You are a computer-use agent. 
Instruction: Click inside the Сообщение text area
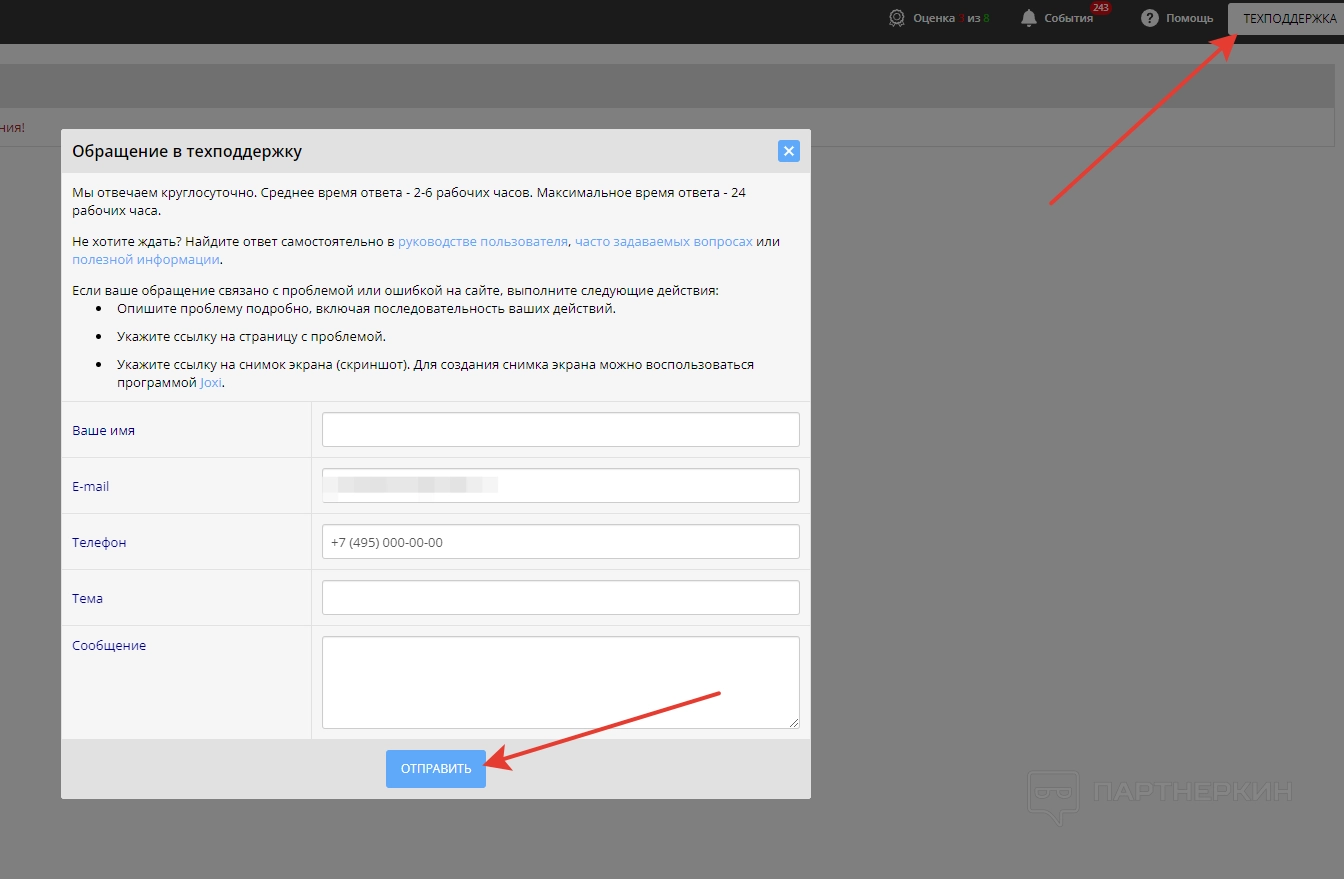560,682
